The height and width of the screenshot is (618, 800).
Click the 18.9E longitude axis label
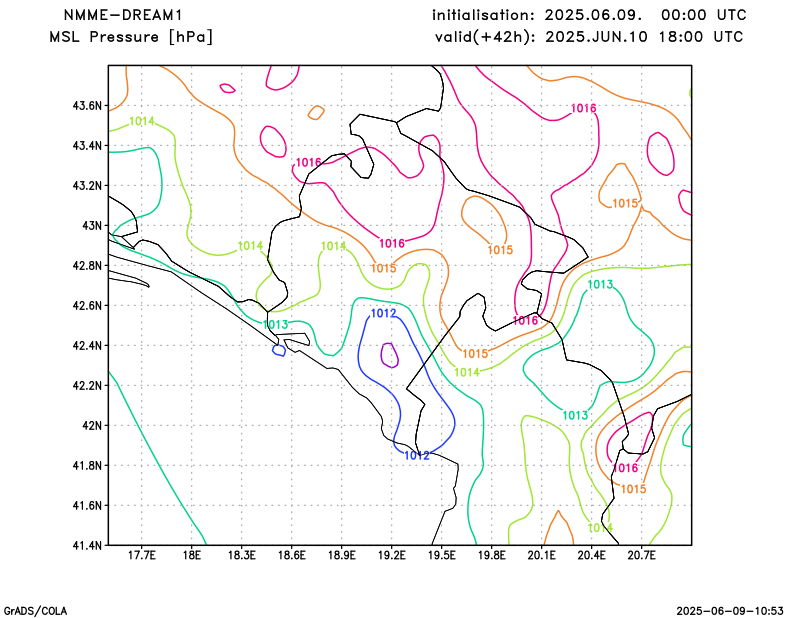(342, 555)
